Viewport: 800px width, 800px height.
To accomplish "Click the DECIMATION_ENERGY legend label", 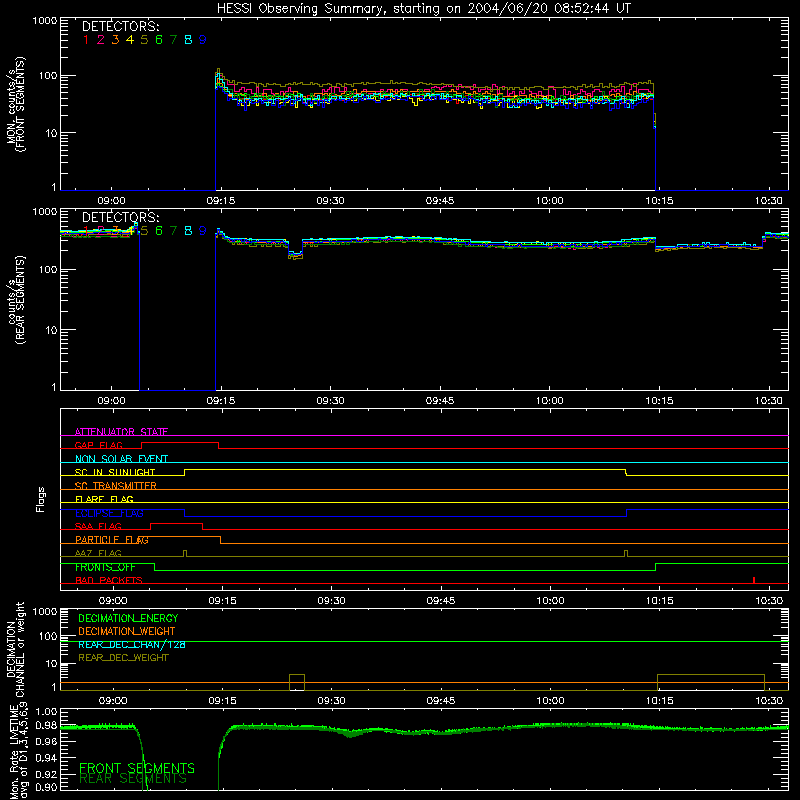I will point(128,618).
